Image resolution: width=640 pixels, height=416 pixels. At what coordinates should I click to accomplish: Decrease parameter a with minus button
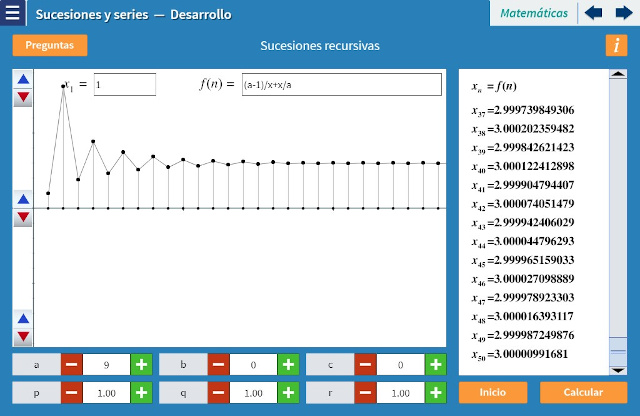[72, 365]
